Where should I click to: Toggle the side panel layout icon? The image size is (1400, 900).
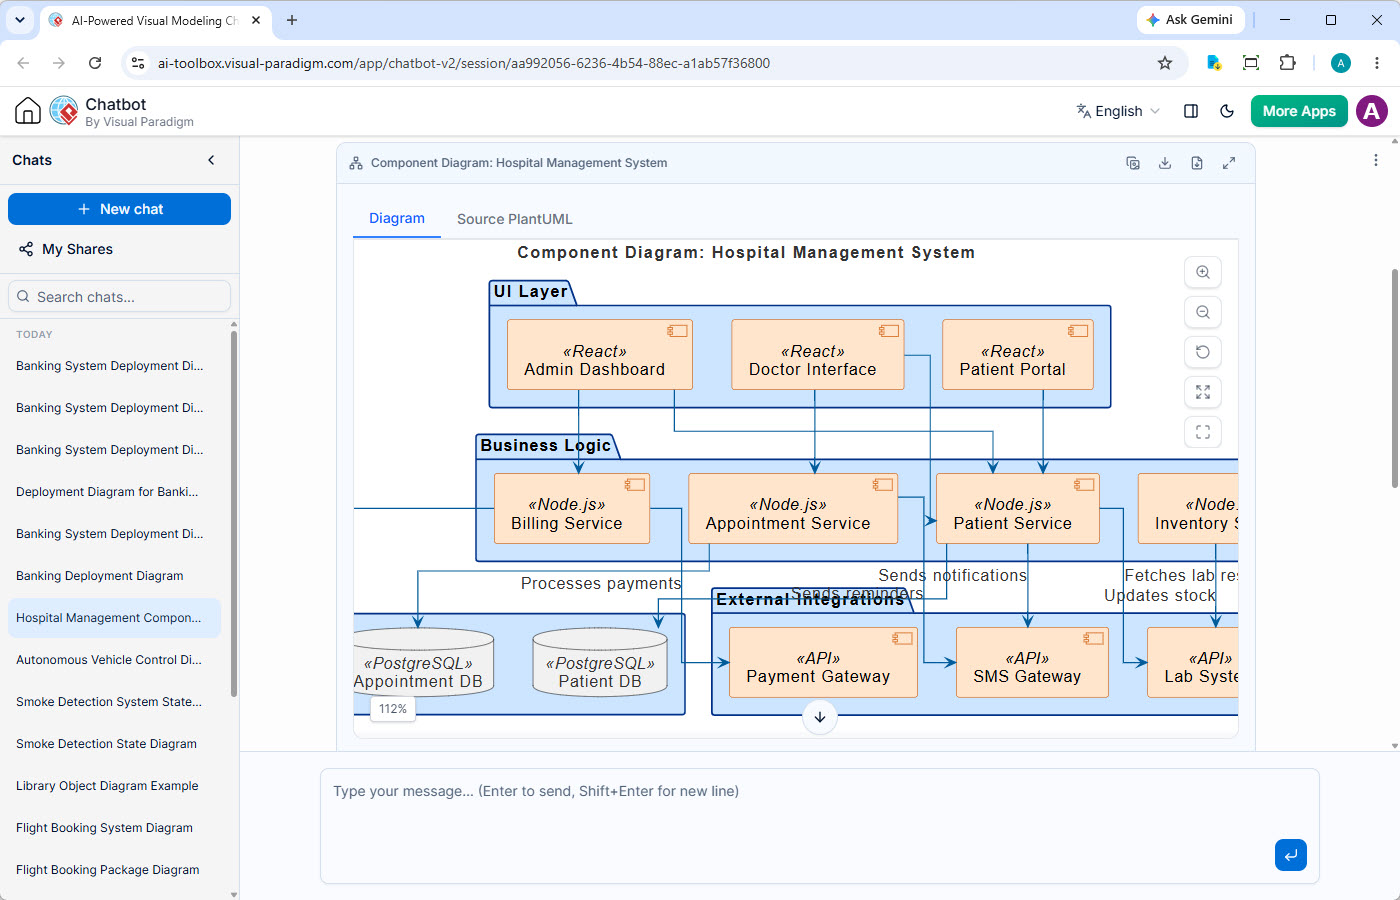1191,111
